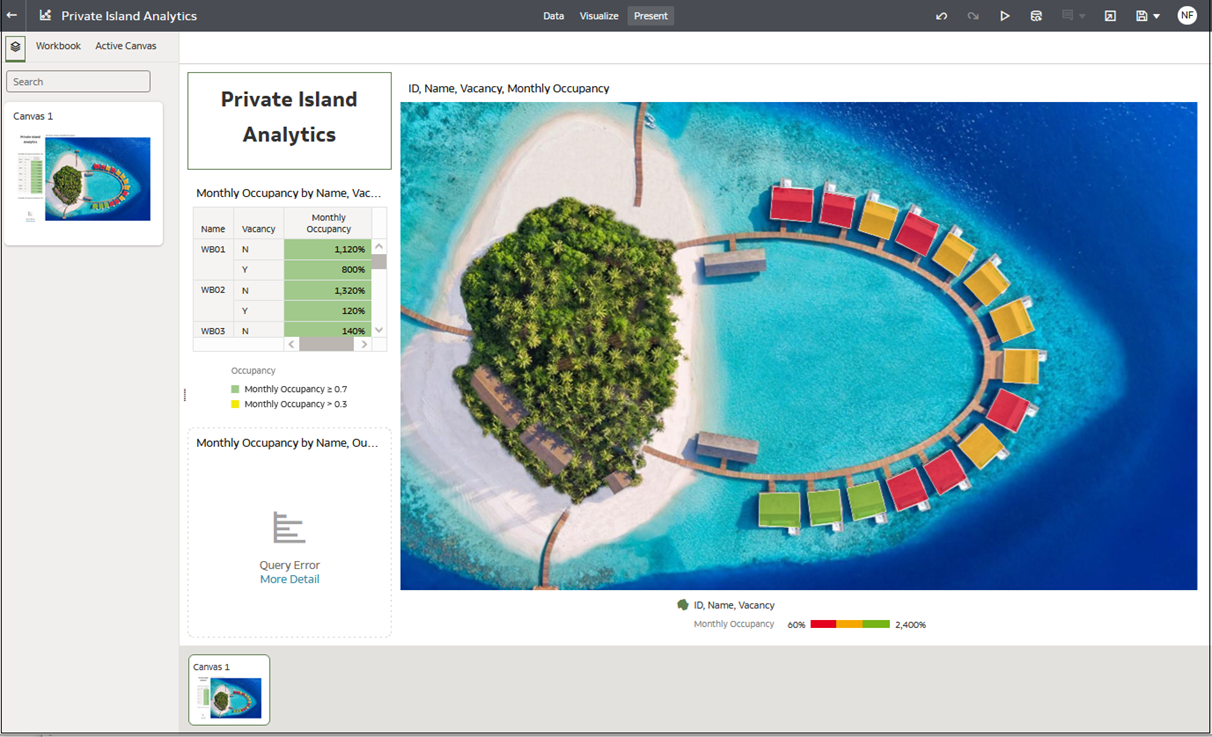The width and height of the screenshot is (1212, 737).
Task: Open the NF user profile avatar
Action: tap(1187, 16)
